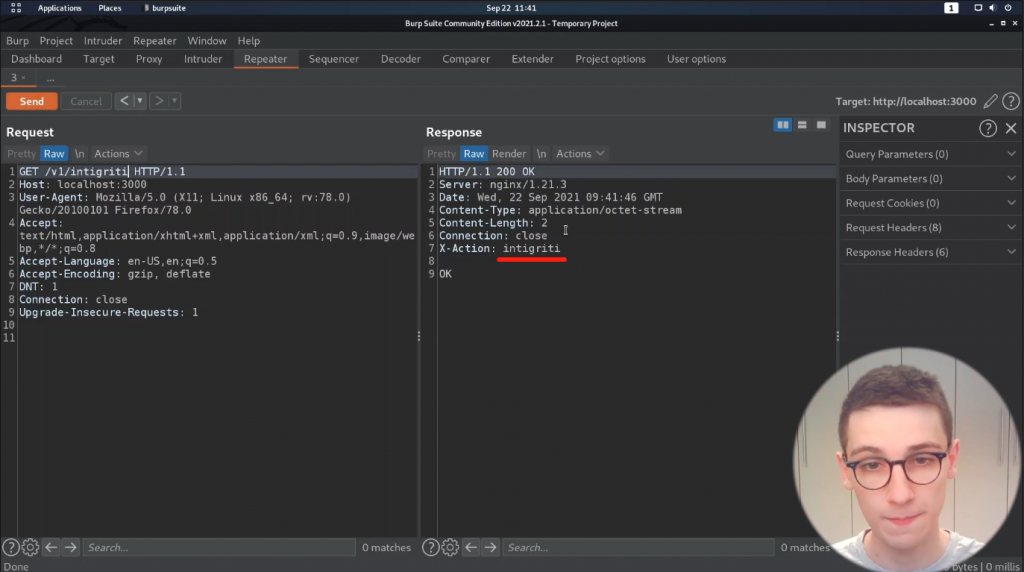Go to previous match in request search
Image resolution: width=1024 pixels, height=572 pixels.
click(x=51, y=547)
